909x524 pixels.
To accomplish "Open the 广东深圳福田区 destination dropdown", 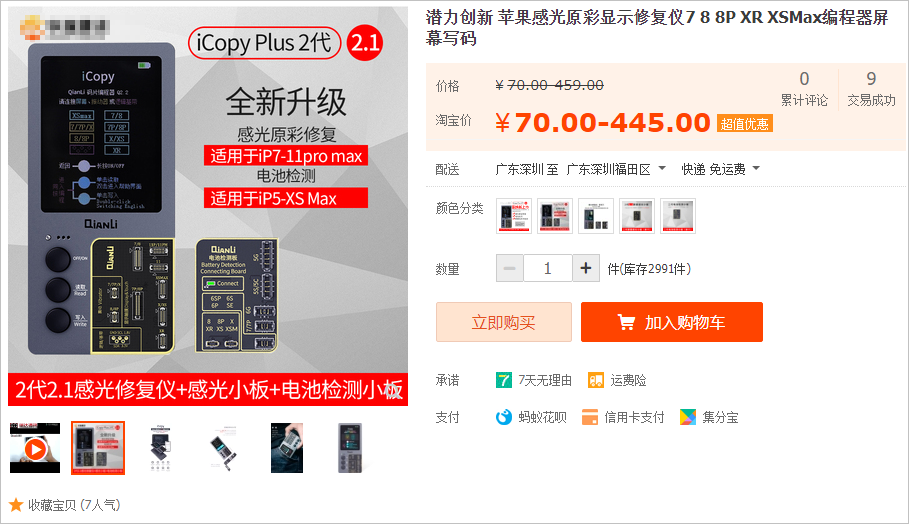I will click(x=616, y=169).
